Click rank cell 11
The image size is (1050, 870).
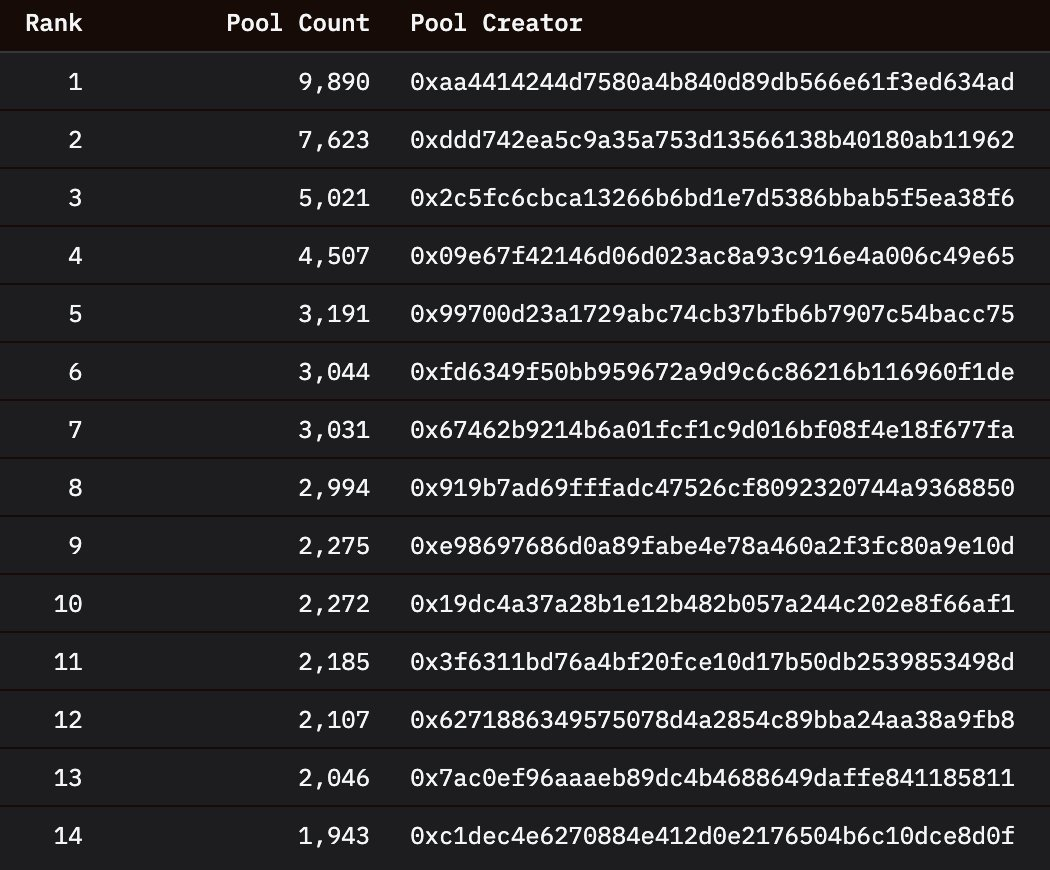click(68, 662)
